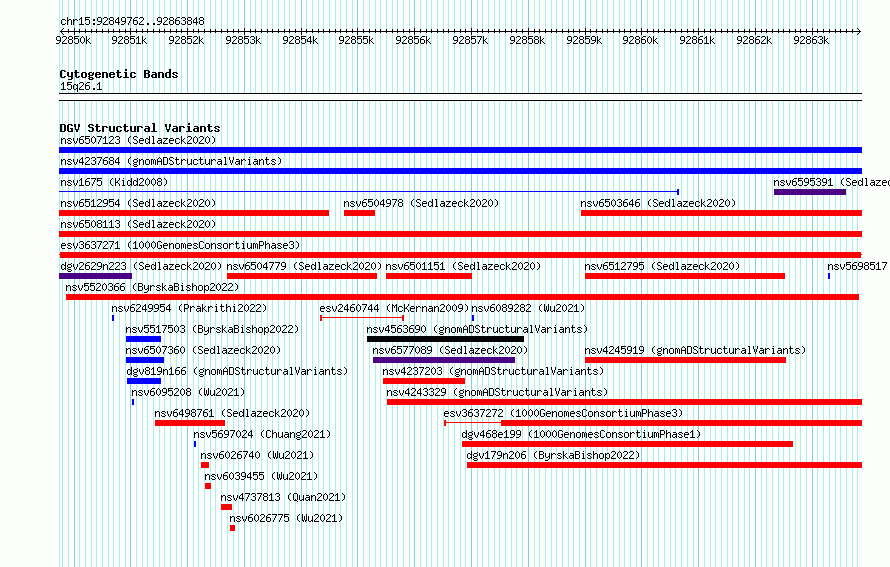Image resolution: width=890 pixels, height=567 pixels.
Task: Click esv3637272 (1000GenomesConsortiumPhase3) label
Action: 563,413
